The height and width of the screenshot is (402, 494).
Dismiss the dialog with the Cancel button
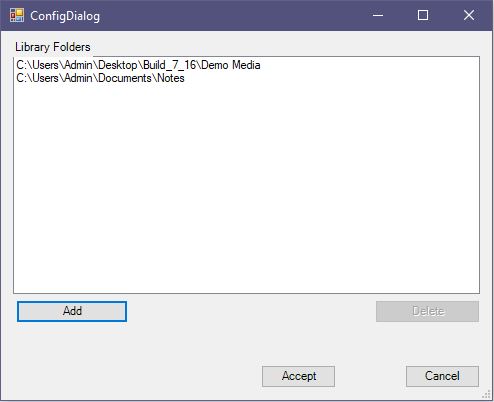tap(442, 376)
